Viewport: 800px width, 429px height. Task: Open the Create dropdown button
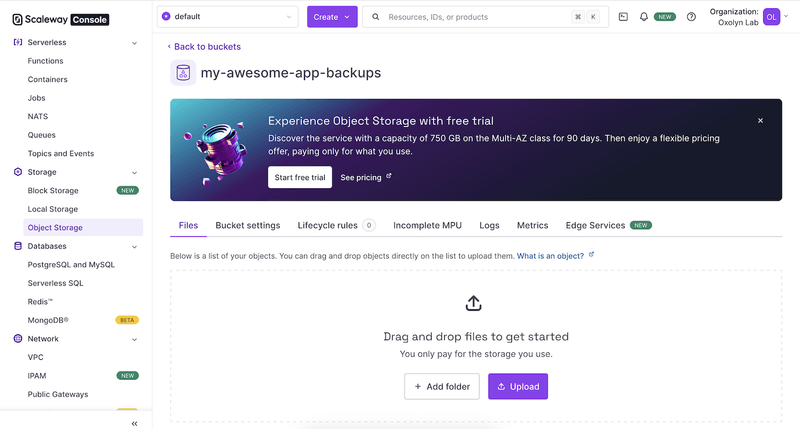332,17
